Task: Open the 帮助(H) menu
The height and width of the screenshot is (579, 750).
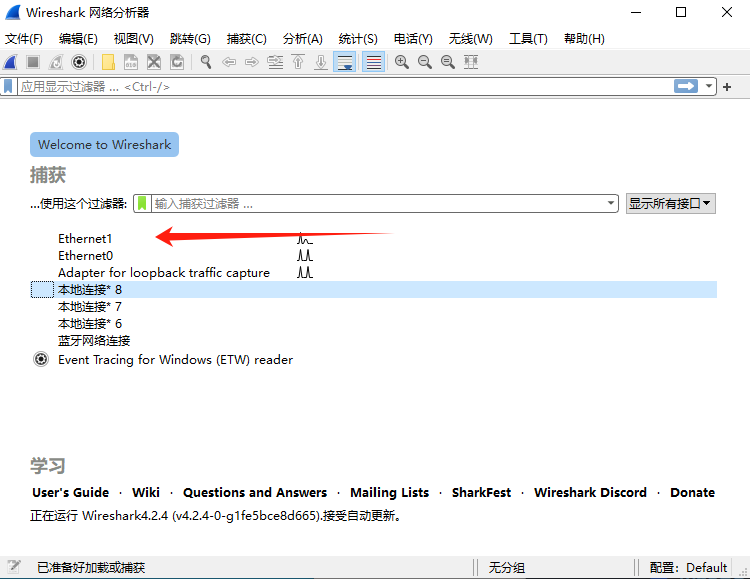Action: [584, 39]
